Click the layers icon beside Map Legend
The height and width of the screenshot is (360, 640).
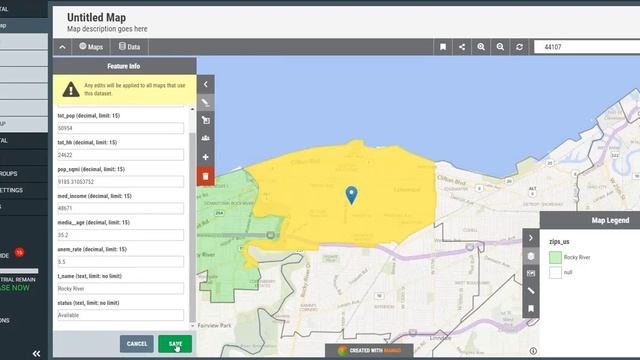pos(531,256)
